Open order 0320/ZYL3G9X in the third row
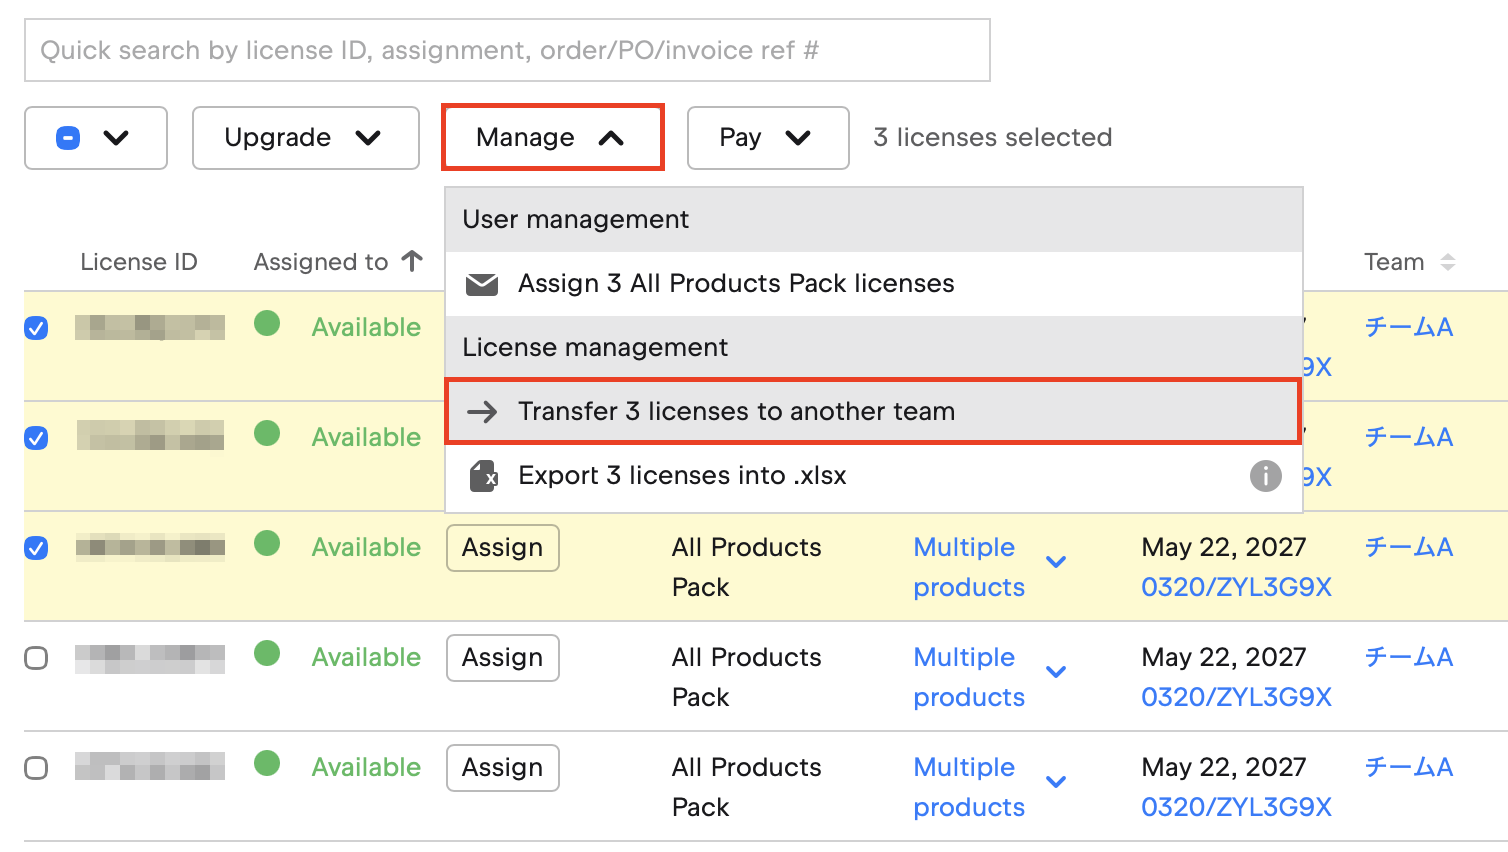Screen dimensions: 1508x852 click(1237, 587)
